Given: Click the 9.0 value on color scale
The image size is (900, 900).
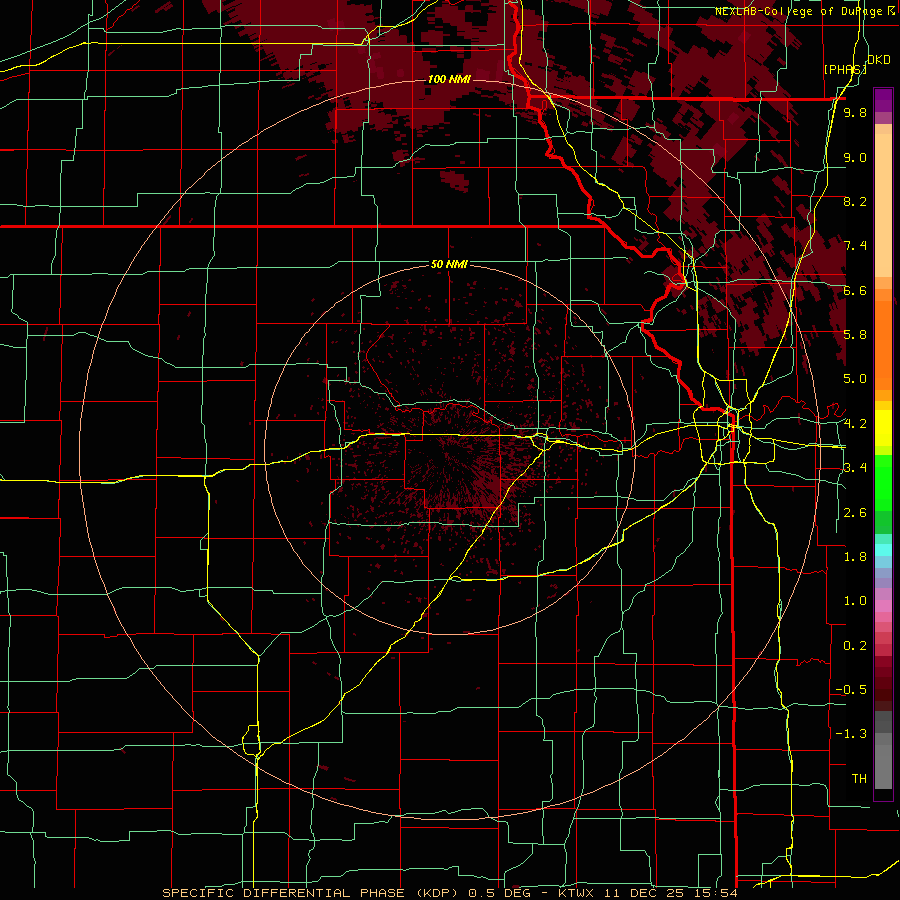Looking at the screenshot, I should tap(855, 157).
